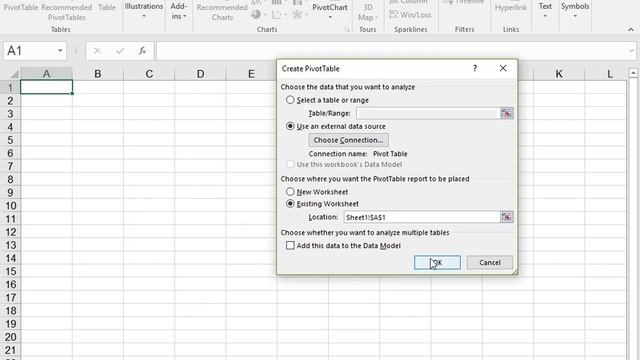The image size is (640, 360).
Task: Select column C header
Action: point(149,74)
